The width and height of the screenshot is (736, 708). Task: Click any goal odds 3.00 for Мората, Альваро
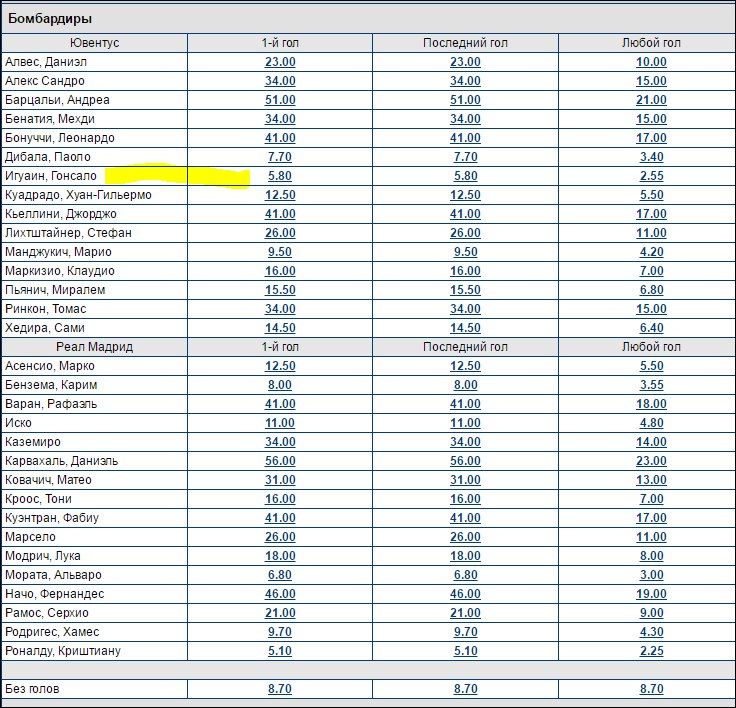652,575
